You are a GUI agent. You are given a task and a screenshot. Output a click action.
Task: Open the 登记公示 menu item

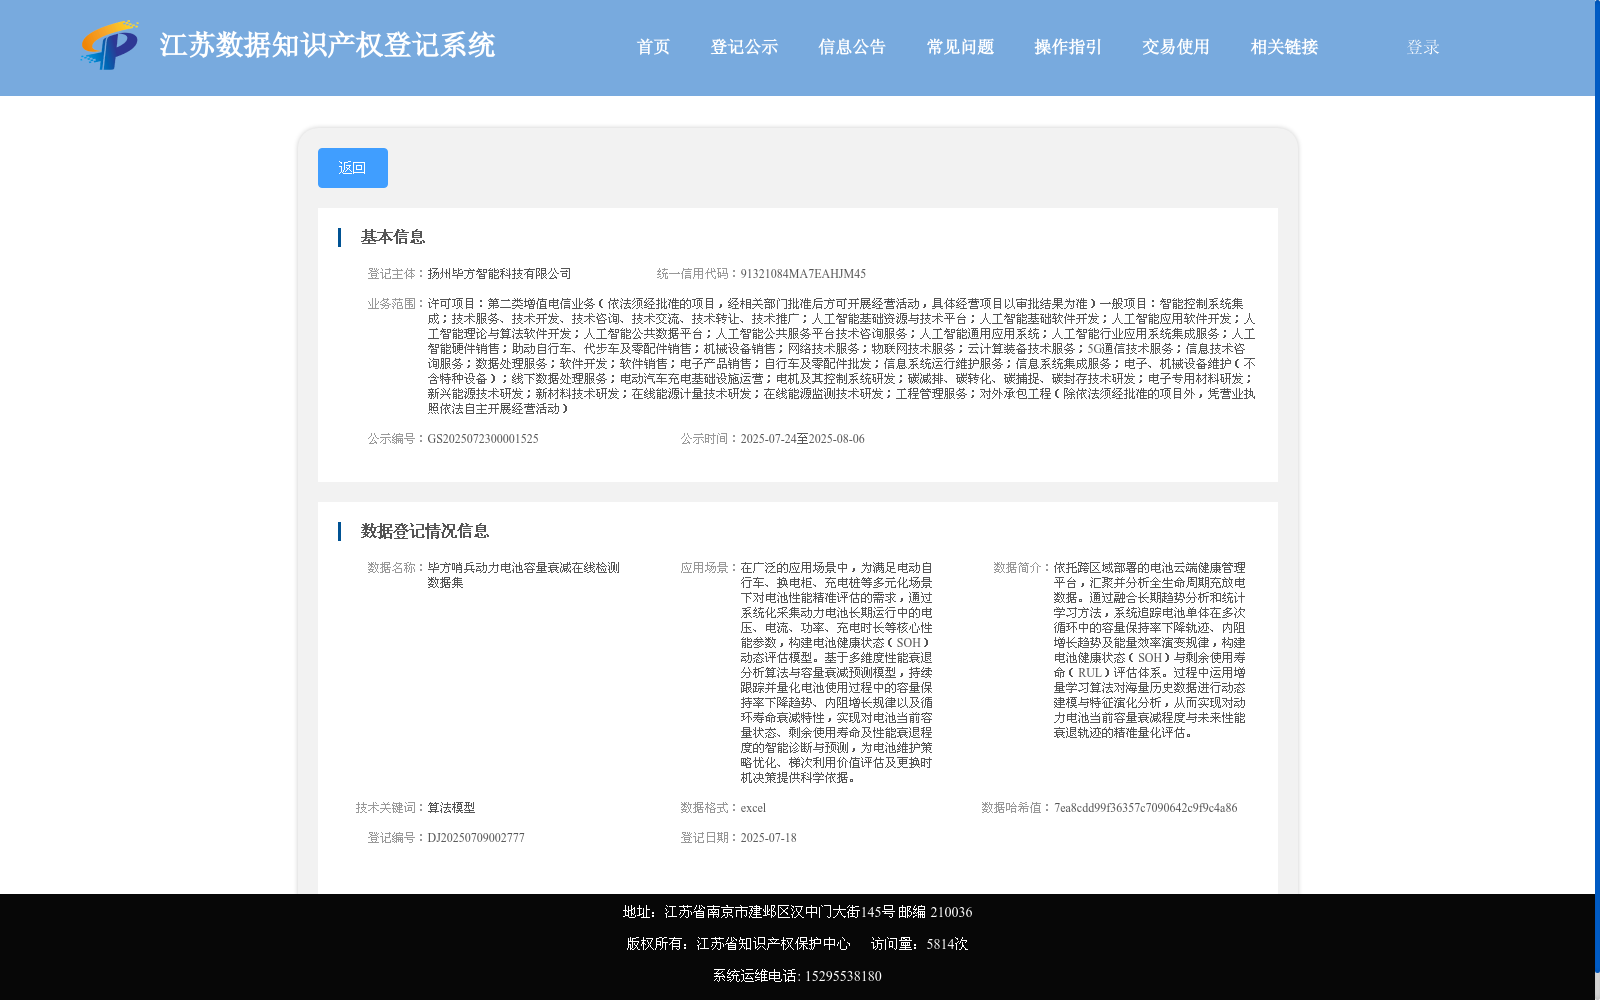click(x=744, y=47)
